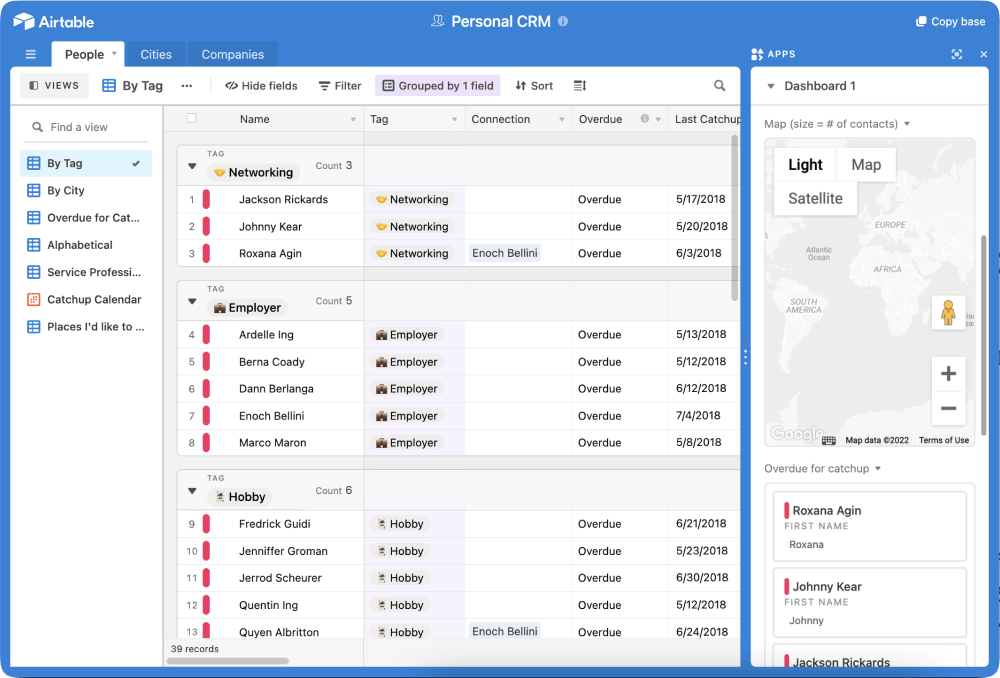Click the search magnifier in the toolbar
The width and height of the screenshot is (1000, 678).
pyautogui.click(x=719, y=85)
